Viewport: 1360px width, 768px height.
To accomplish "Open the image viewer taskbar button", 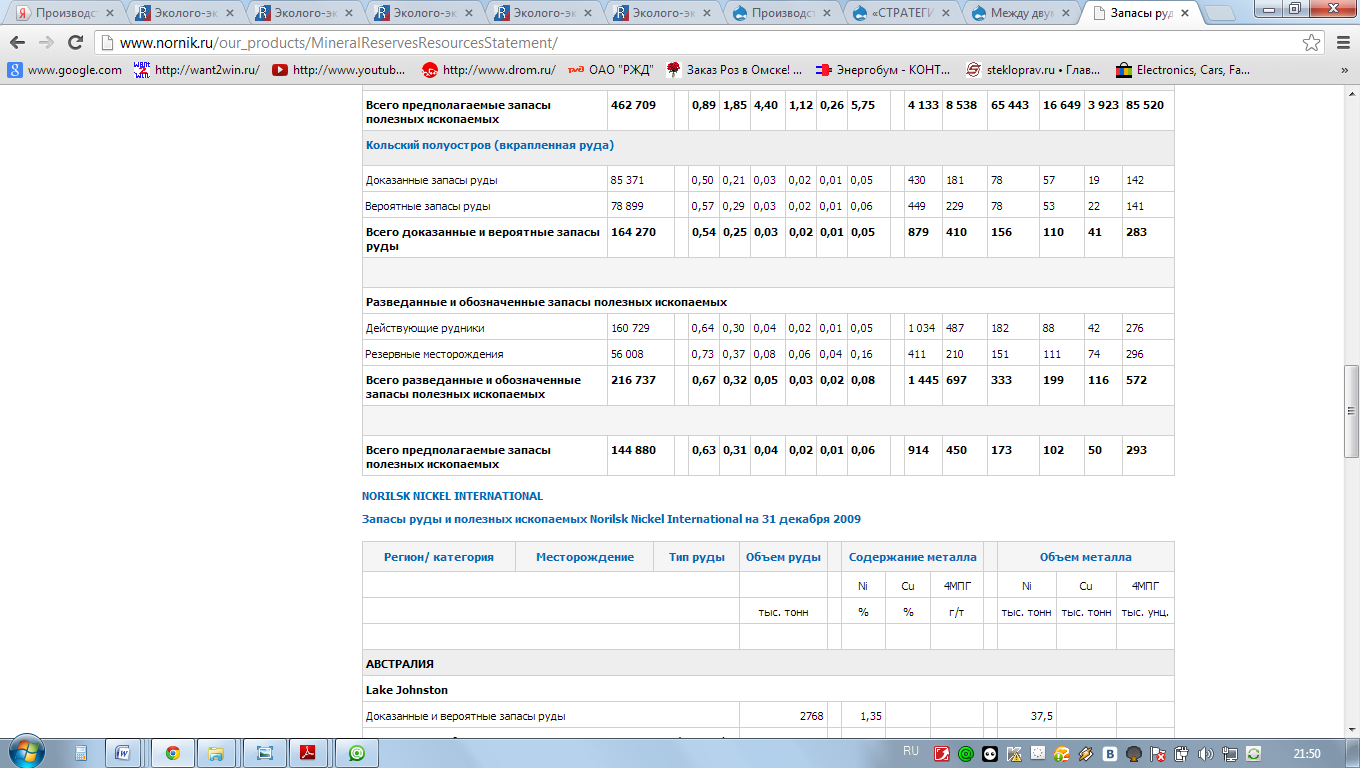I will coord(264,753).
